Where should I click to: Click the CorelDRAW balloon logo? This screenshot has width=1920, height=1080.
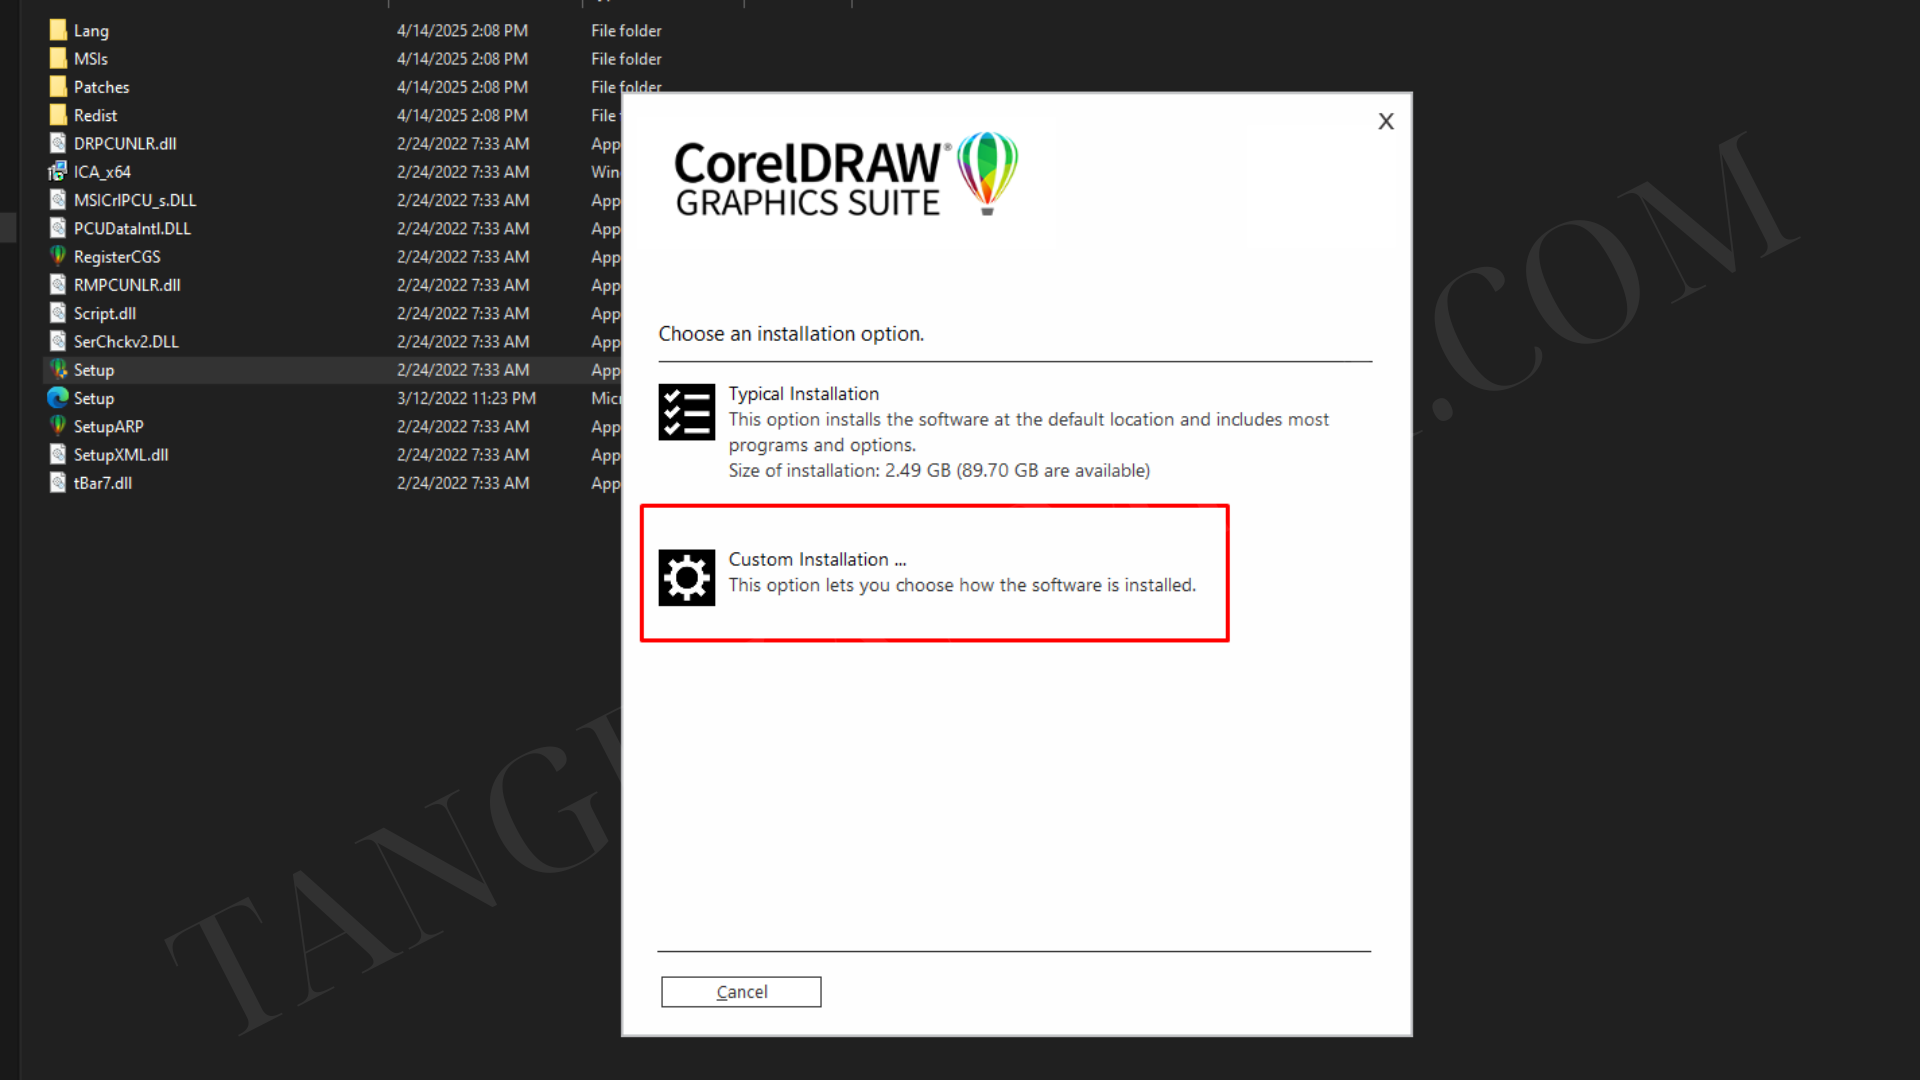[987, 172]
